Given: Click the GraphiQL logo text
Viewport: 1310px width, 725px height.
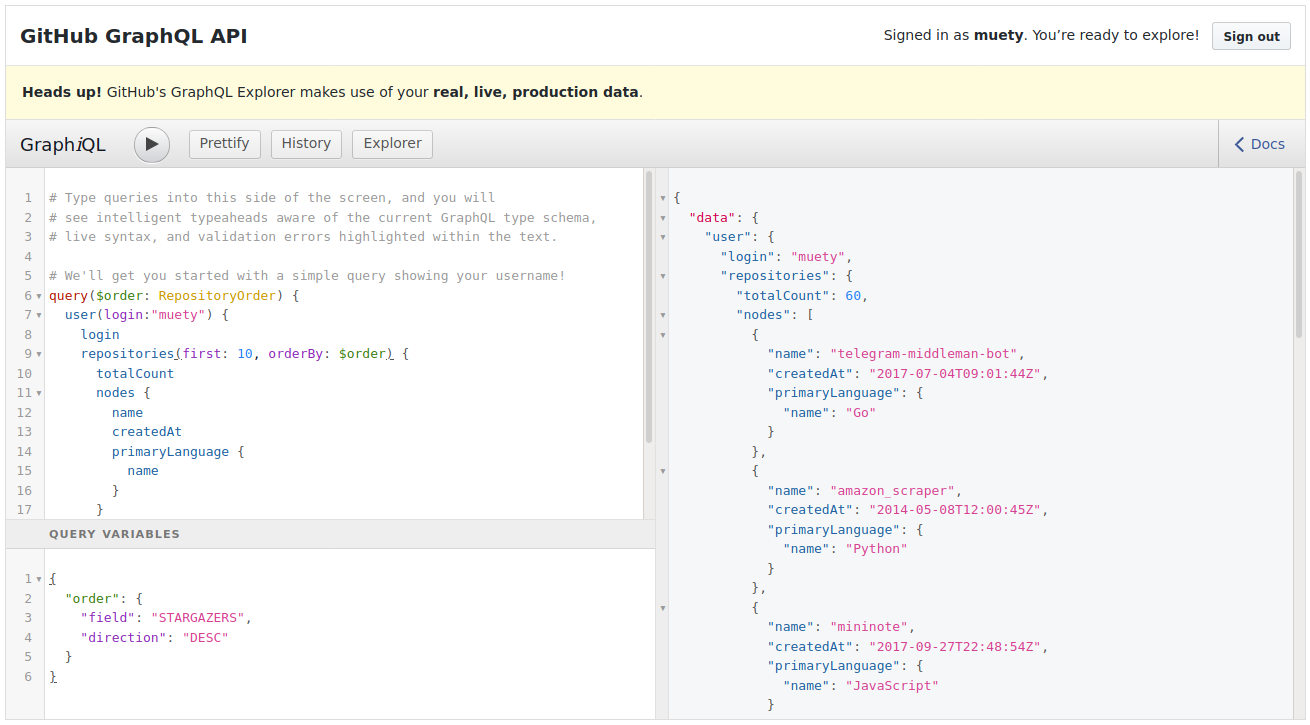Looking at the screenshot, I should pos(63,144).
